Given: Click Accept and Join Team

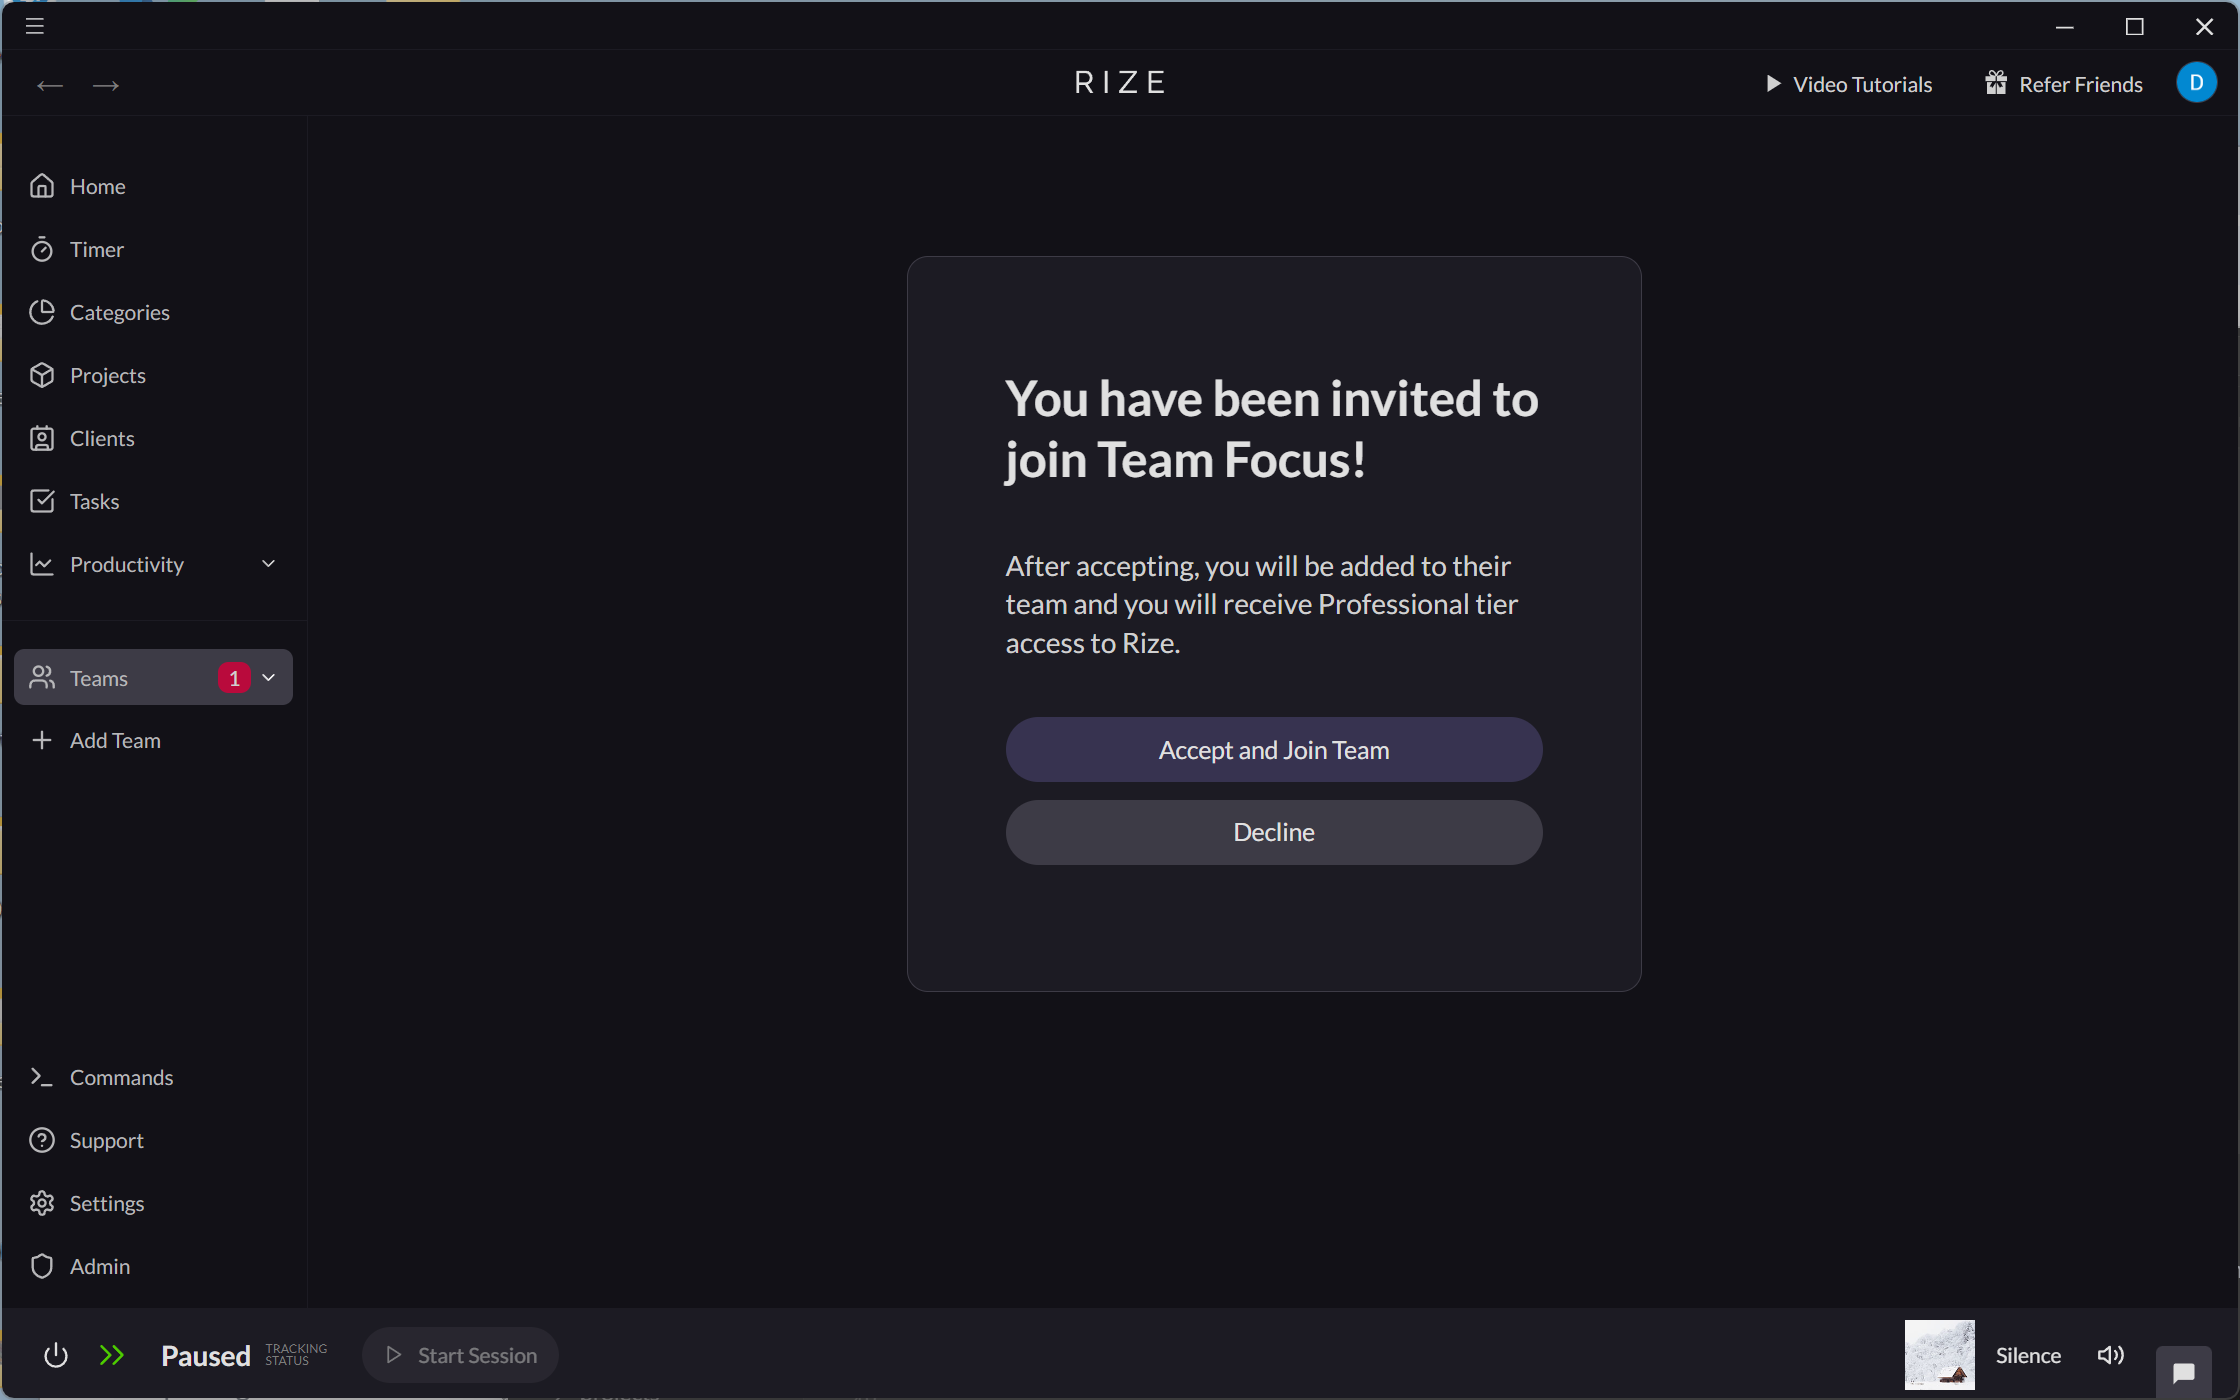Looking at the screenshot, I should (1273, 749).
